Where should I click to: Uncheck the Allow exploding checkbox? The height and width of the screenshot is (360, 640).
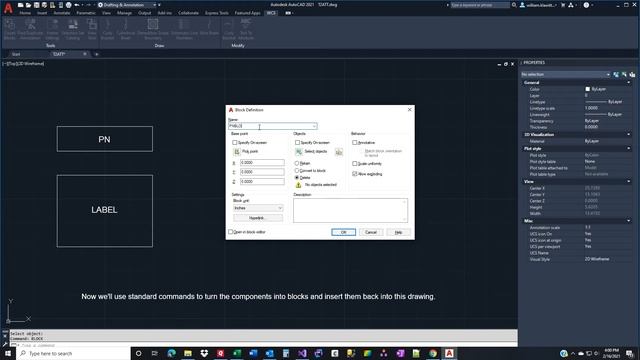(x=355, y=174)
